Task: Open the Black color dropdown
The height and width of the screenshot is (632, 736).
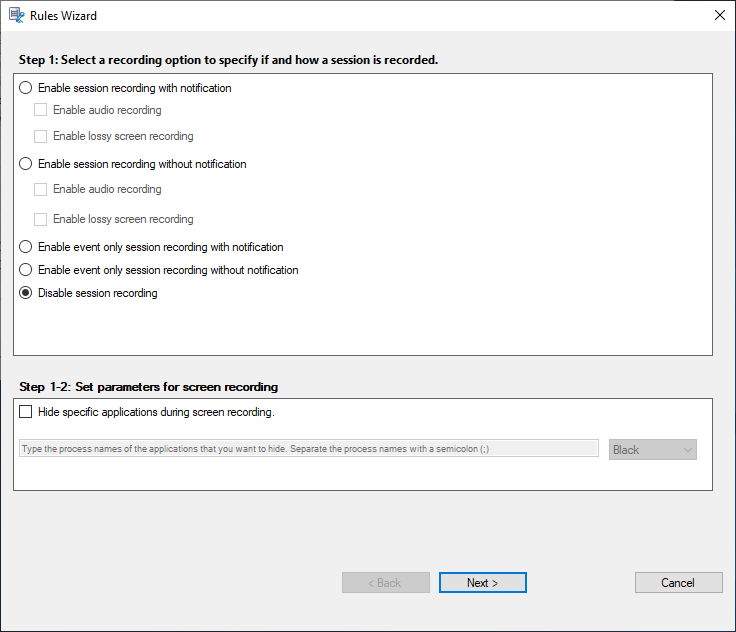Action: pyautogui.click(x=653, y=450)
